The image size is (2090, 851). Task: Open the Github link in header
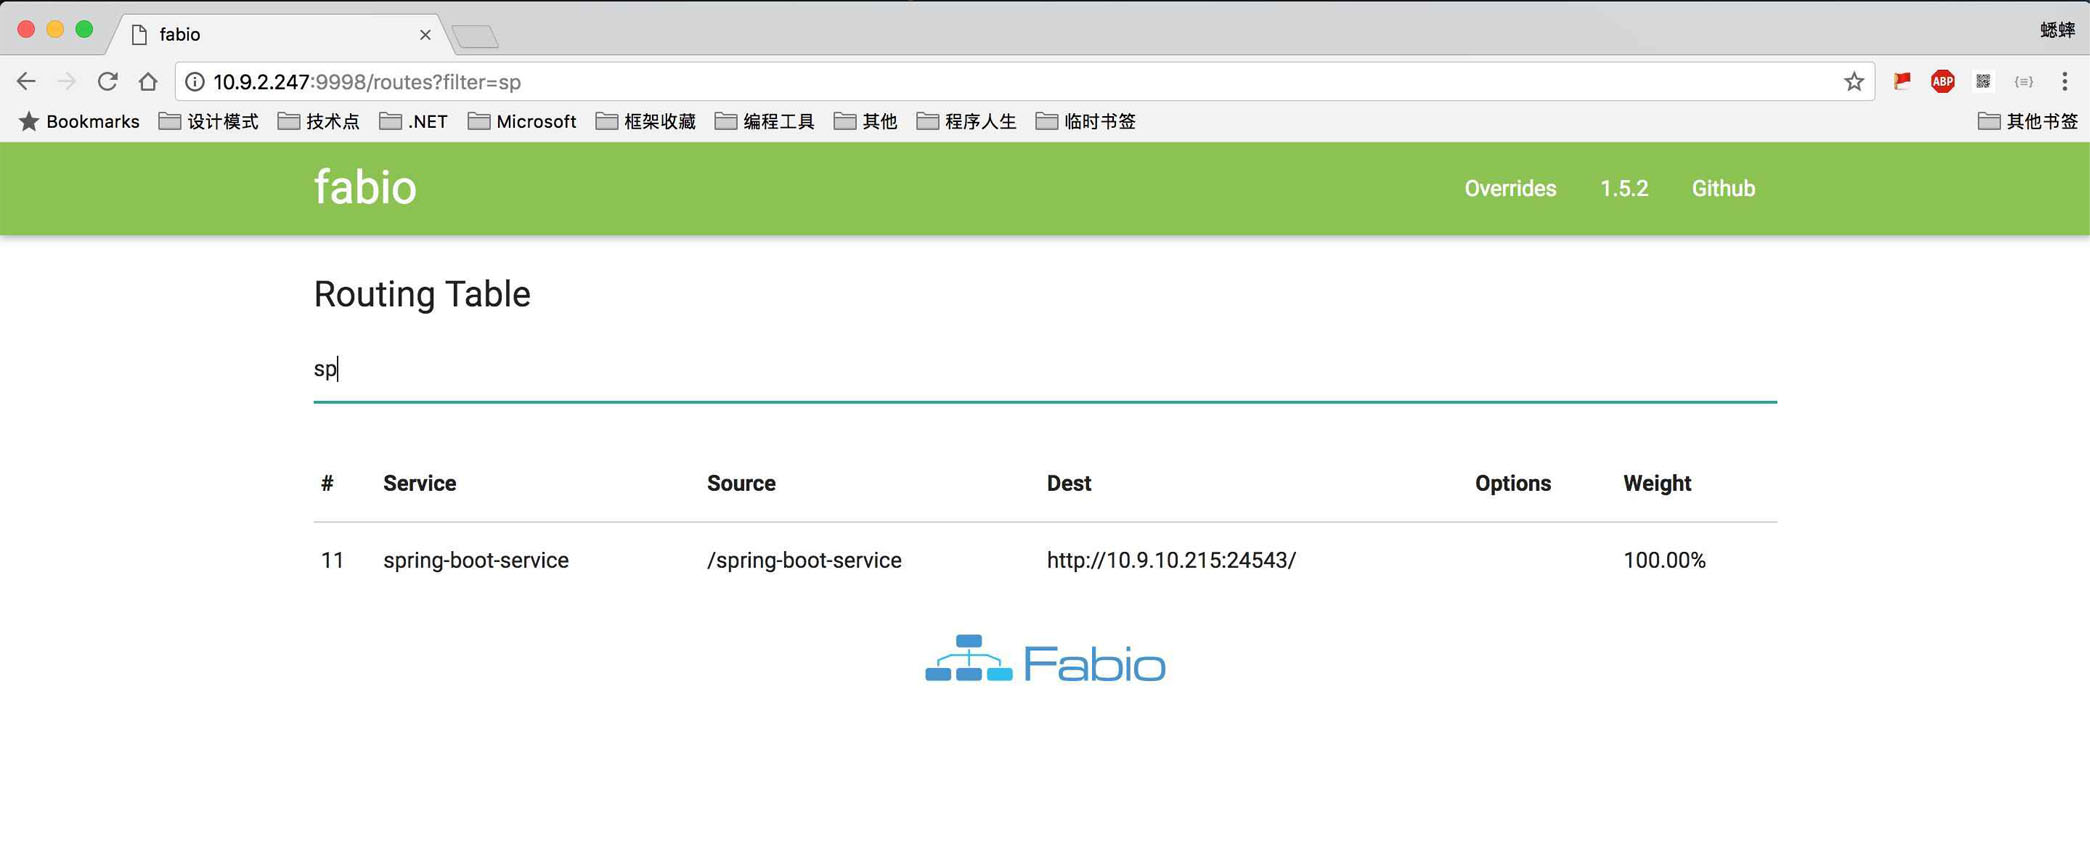tap(1722, 189)
